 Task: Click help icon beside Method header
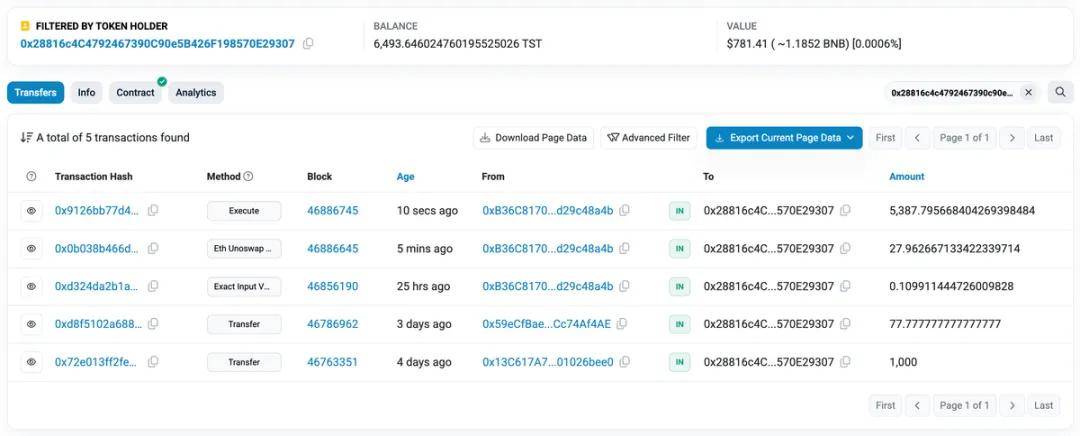click(248, 177)
